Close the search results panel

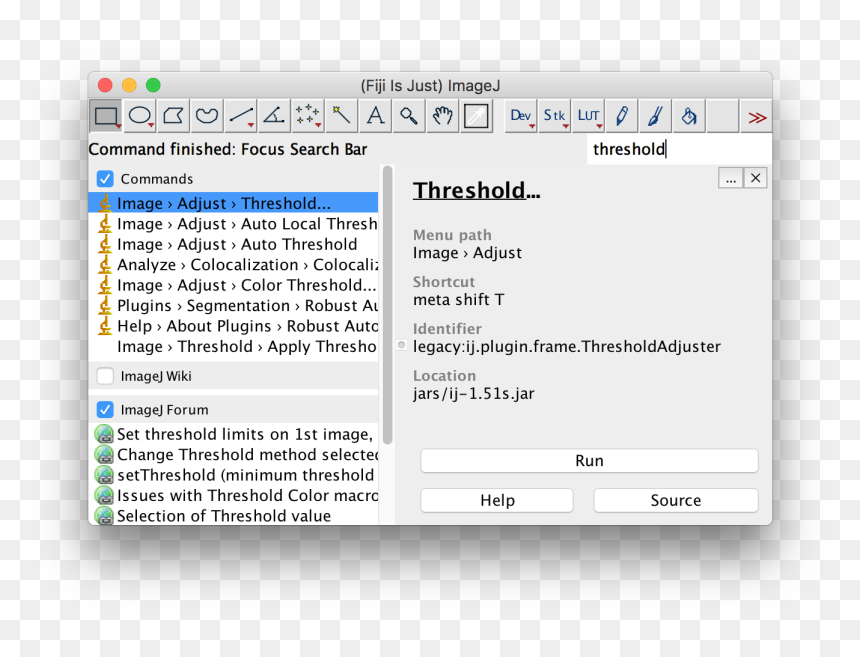click(755, 178)
